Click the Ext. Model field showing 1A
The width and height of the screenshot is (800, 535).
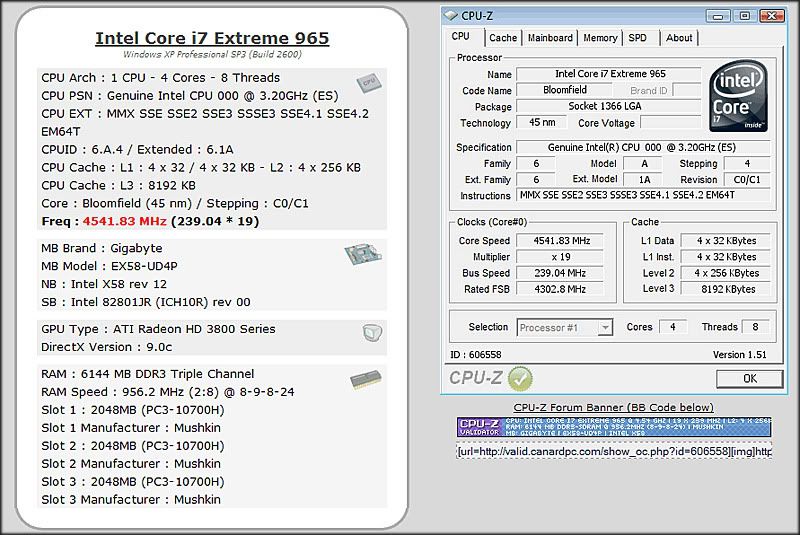644,180
